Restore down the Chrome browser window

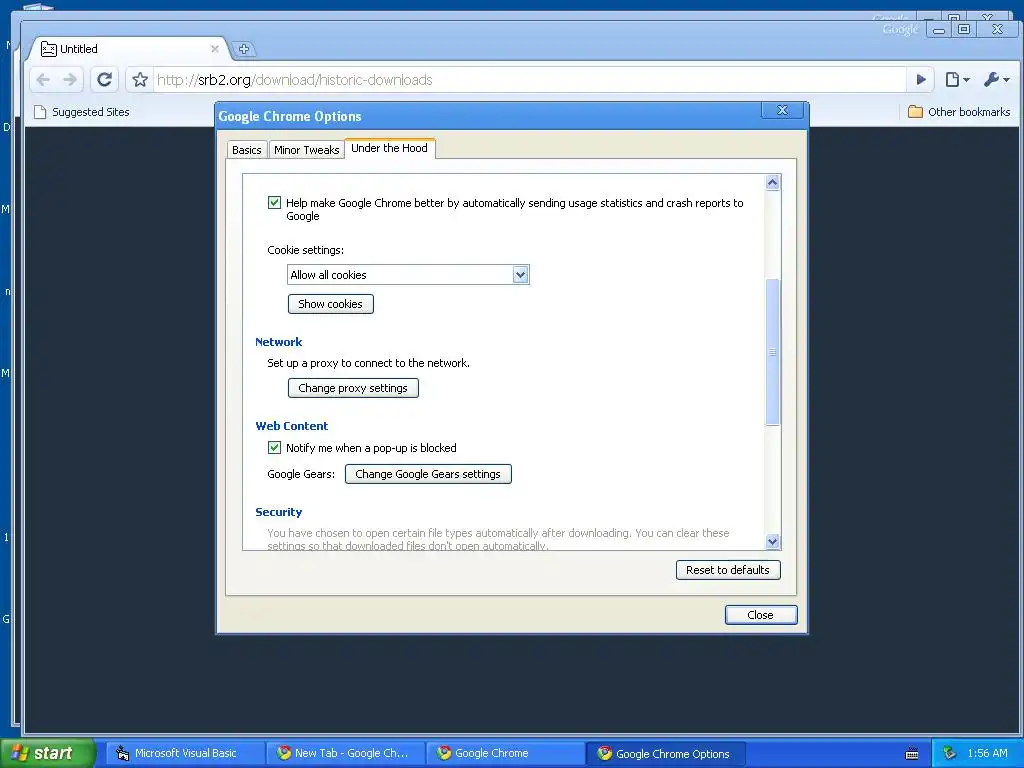[x=964, y=29]
